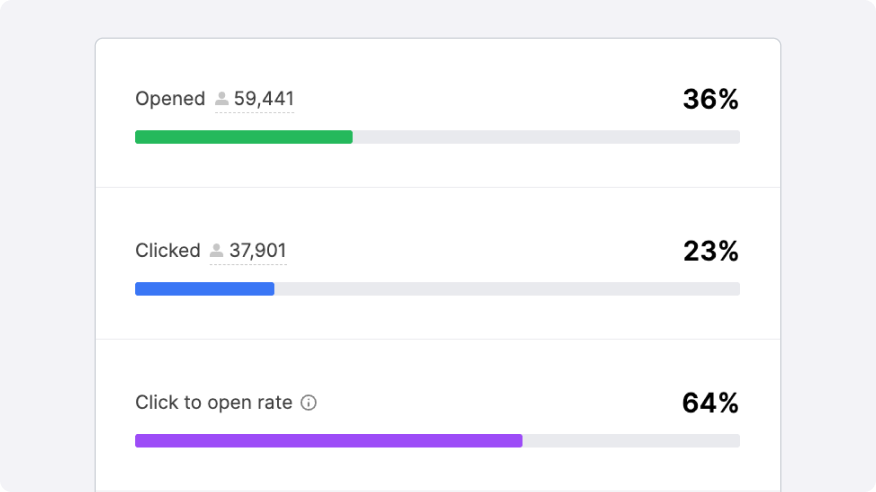876x492 pixels.
Task: Click the Clicked metric label
Action: click(x=168, y=251)
